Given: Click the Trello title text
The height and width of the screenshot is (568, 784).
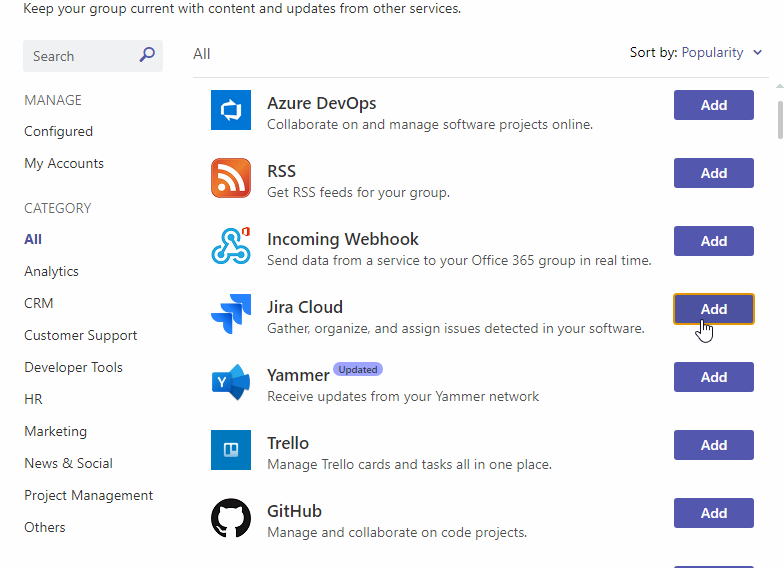Looking at the screenshot, I should [288, 443].
